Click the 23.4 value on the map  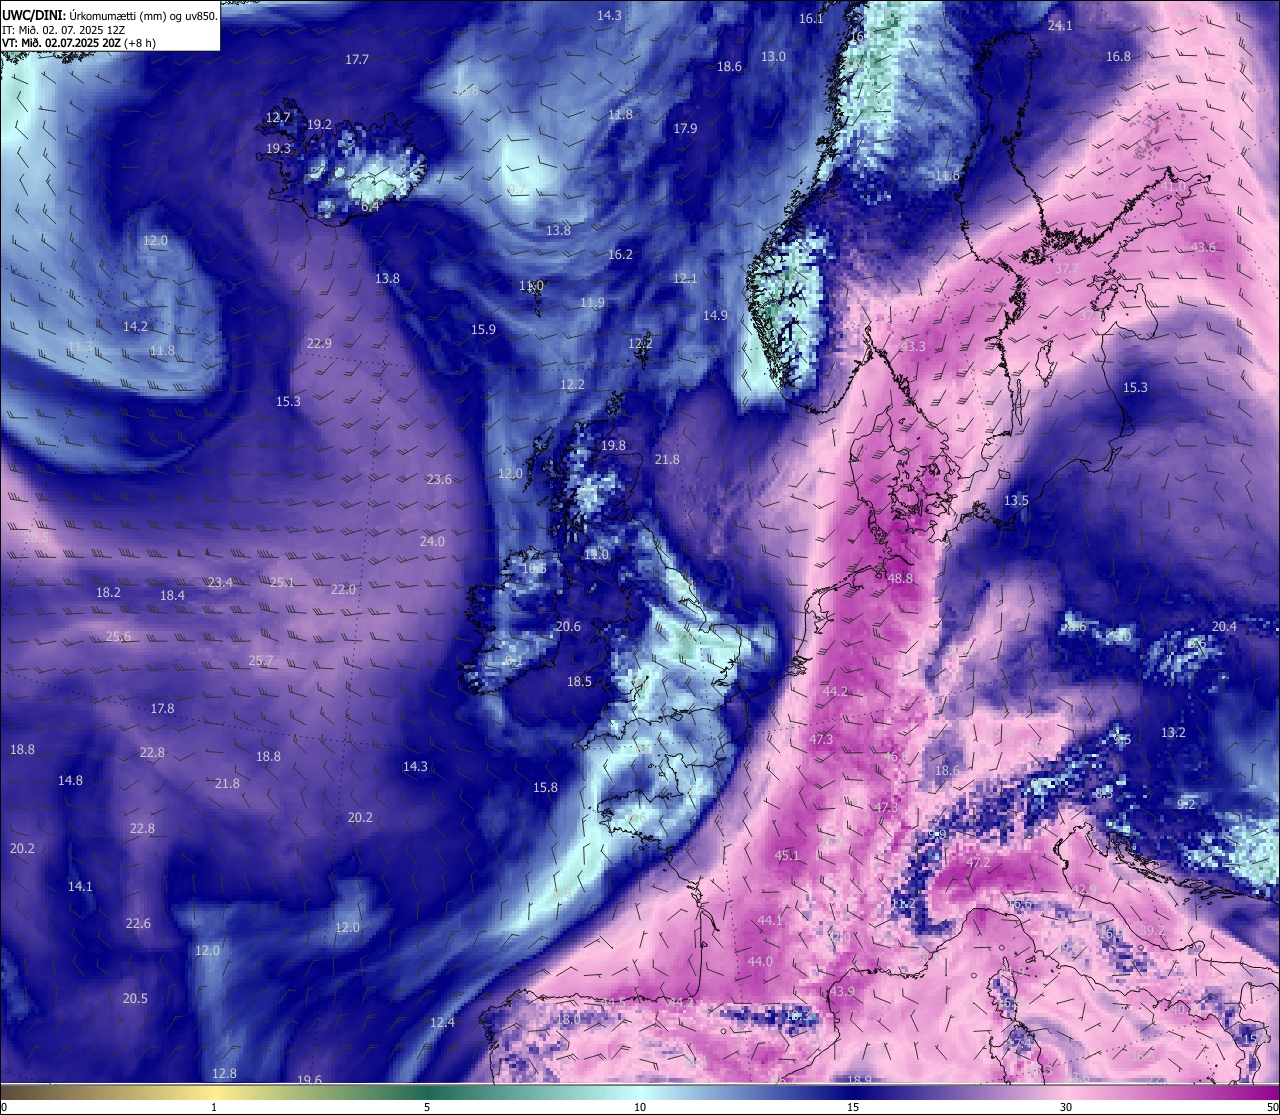(220, 583)
